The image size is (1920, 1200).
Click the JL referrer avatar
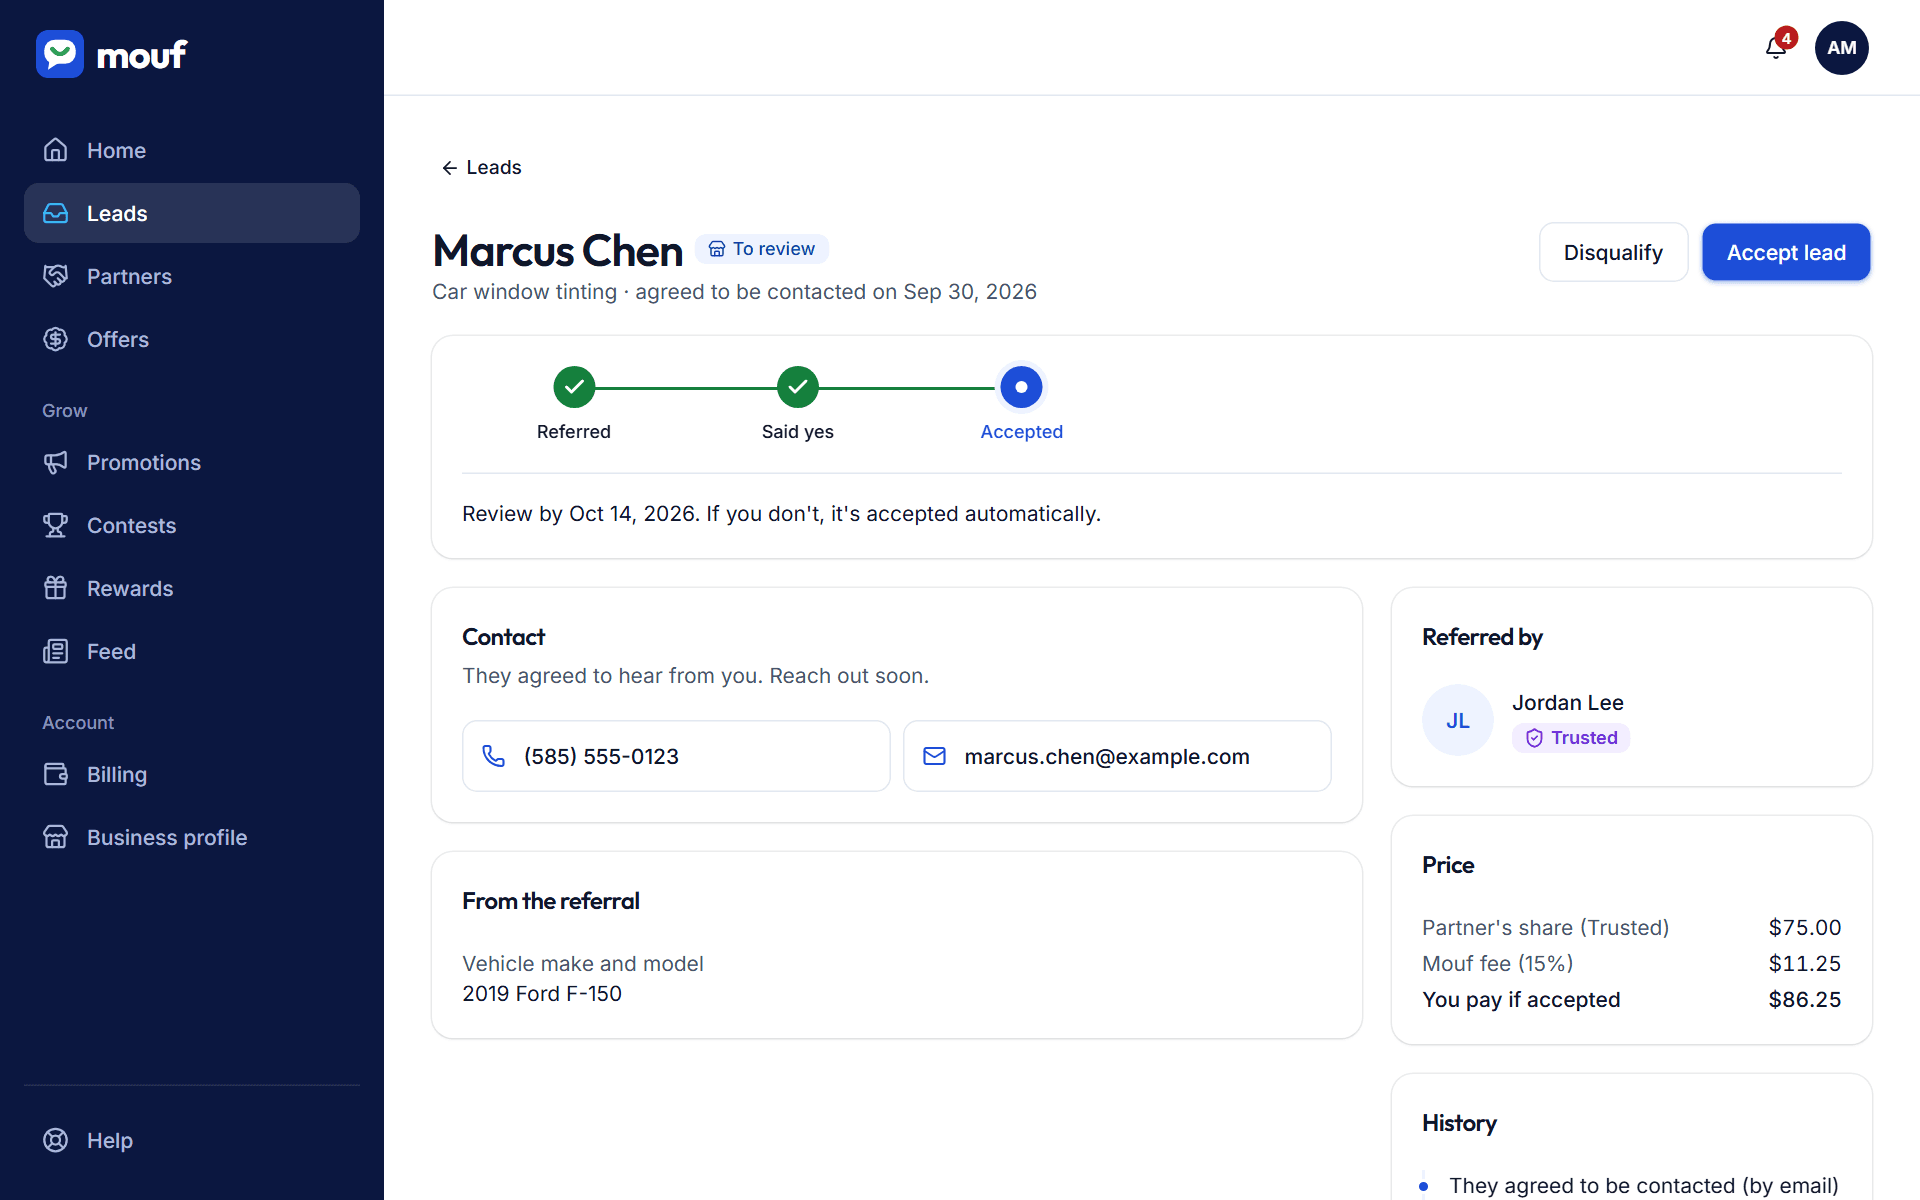coord(1458,720)
